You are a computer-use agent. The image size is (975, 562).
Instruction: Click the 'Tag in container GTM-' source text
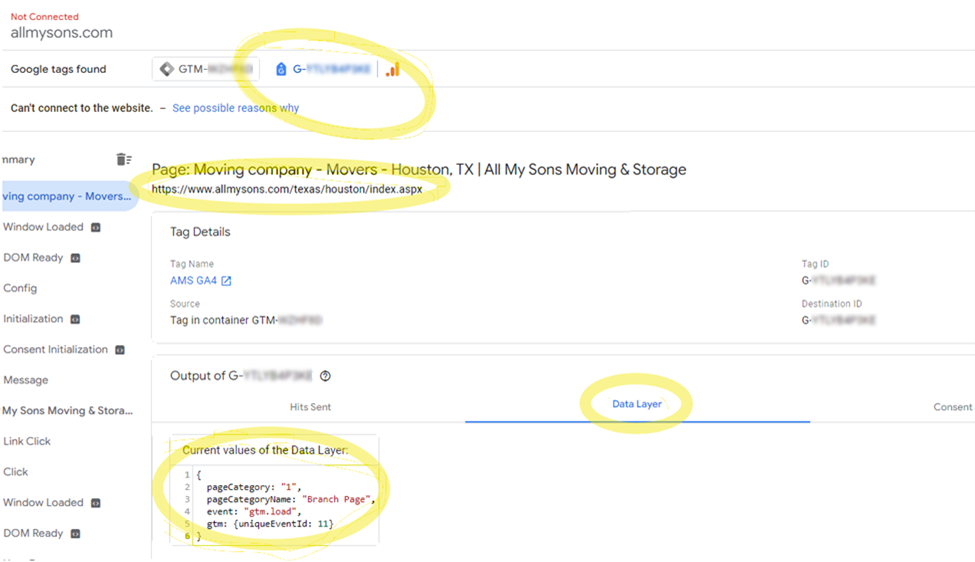tap(246, 320)
